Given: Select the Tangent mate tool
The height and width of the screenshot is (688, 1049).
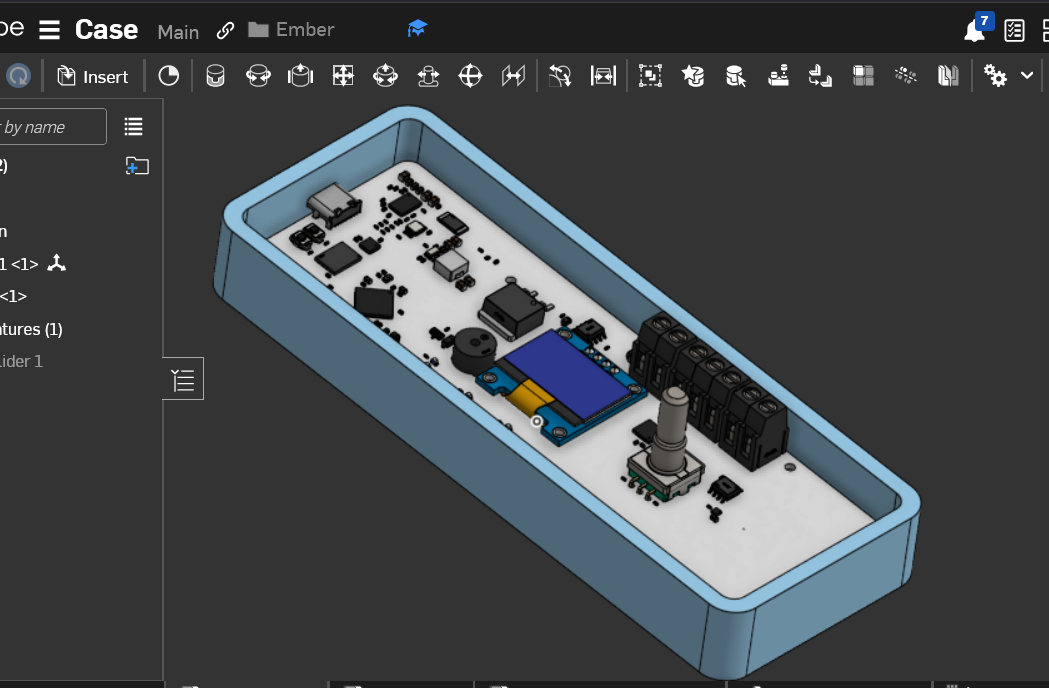Looking at the screenshot, I should click(560, 76).
